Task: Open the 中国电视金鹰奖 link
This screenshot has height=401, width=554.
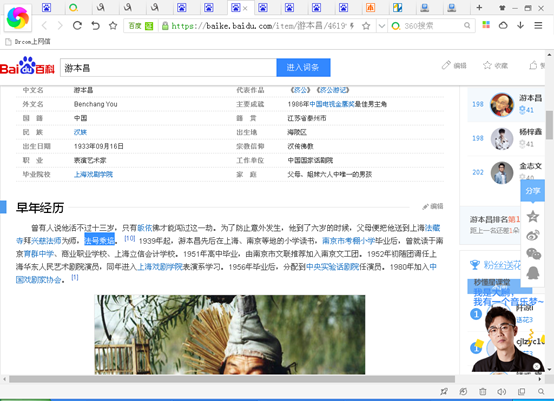Action: (332, 104)
